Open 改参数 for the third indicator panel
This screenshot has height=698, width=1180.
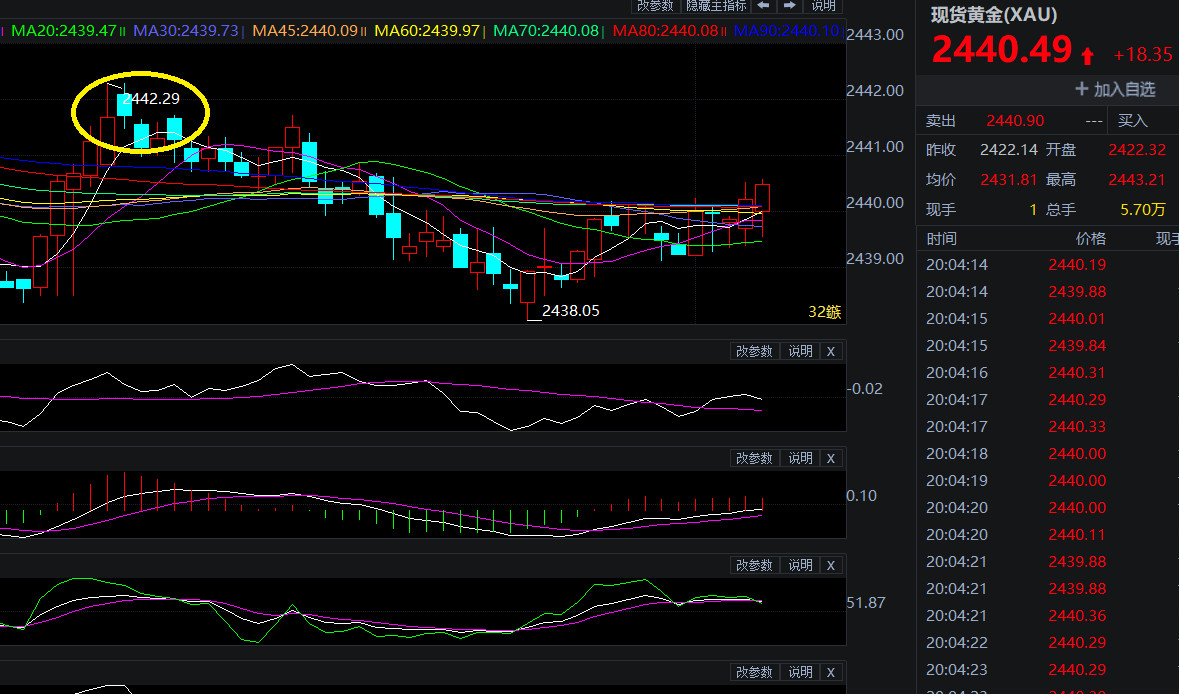(754, 565)
